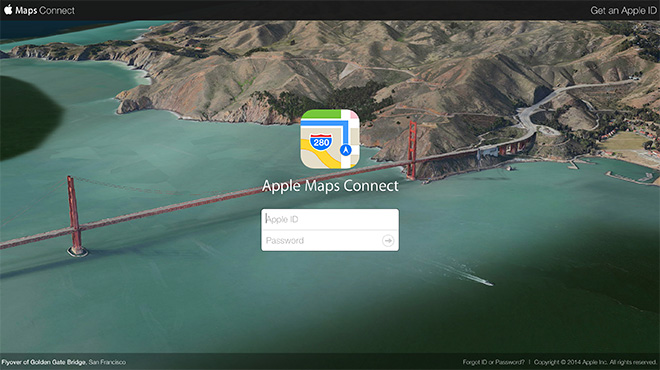Submit login with the arrow button
Image resolution: width=660 pixels, height=370 pixels.
(x=388, y=240)
